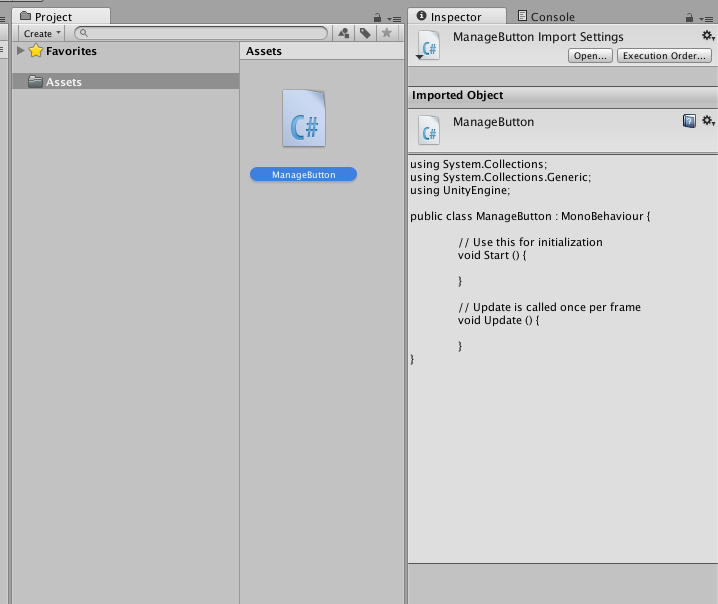Click the Project search field
This screenshot has height=604, width=718.
(x=201, y=33)
